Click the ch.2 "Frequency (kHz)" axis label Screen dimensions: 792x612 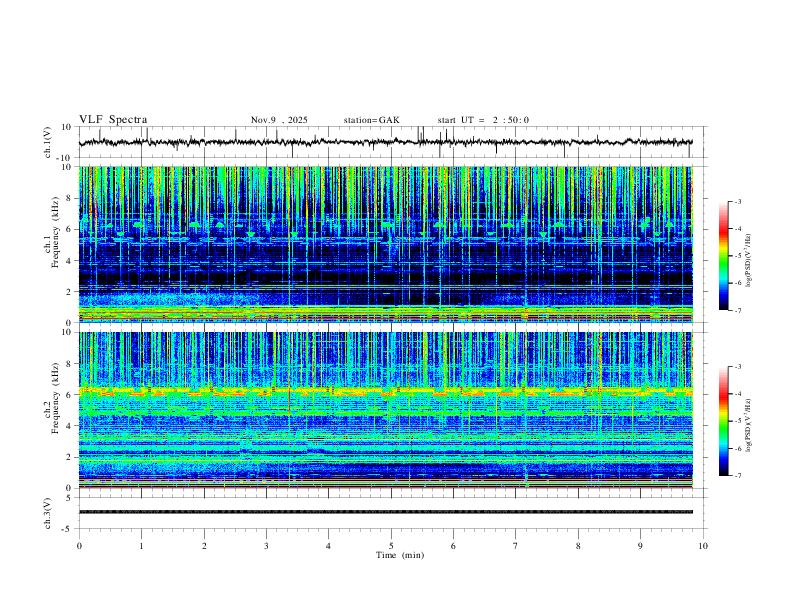[55, 397]
